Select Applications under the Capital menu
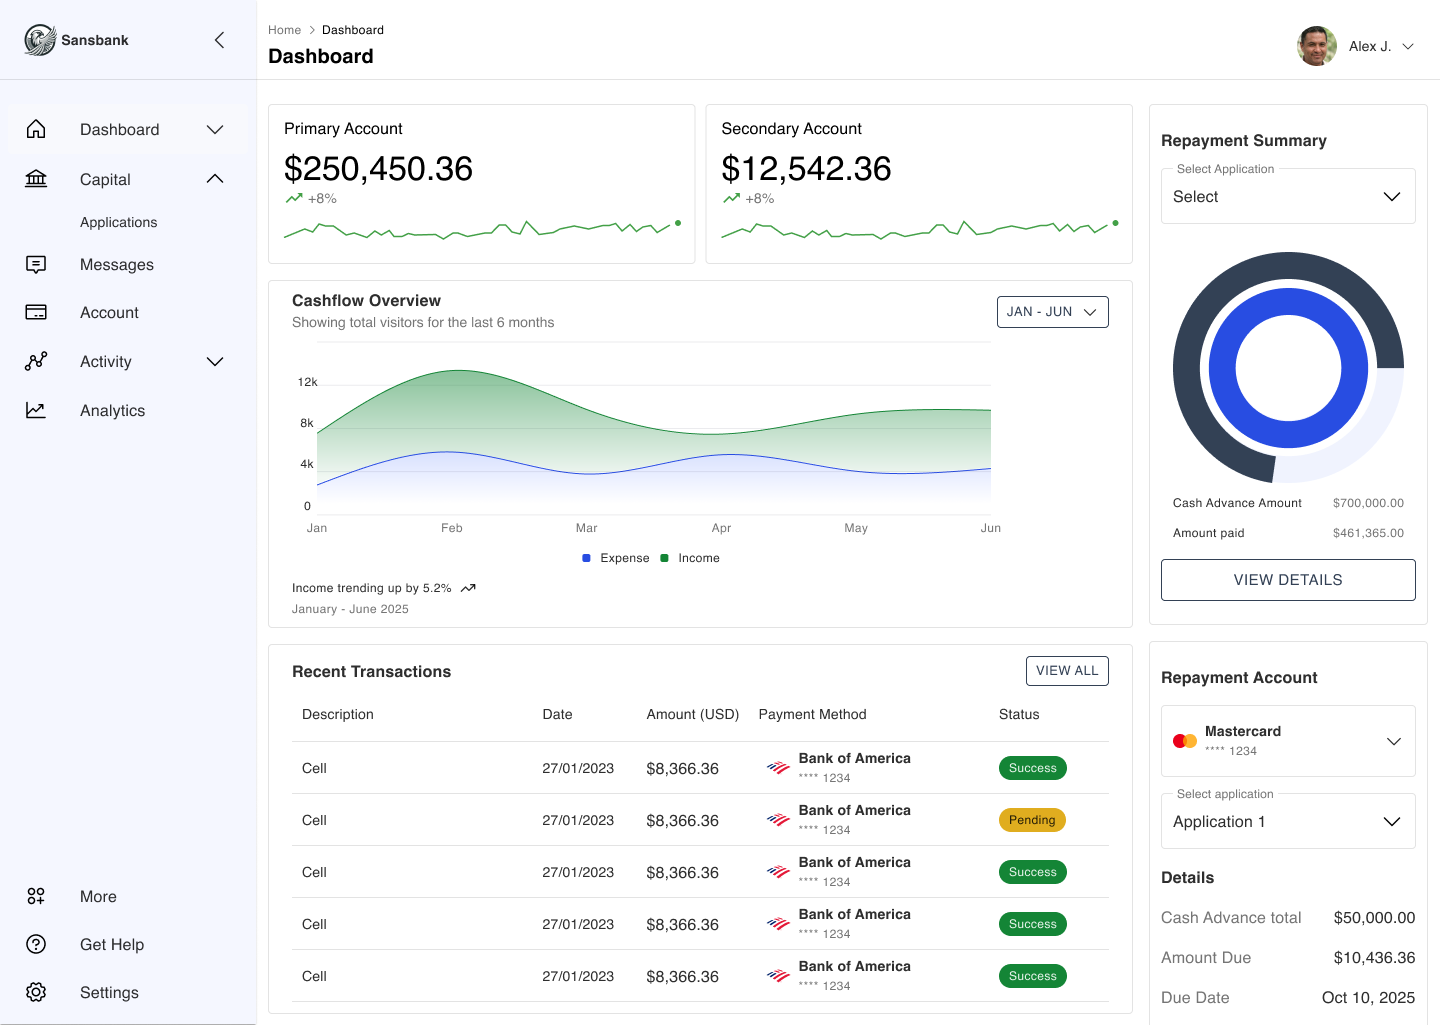Screen dimensions: 1440x1025 pos(119,222)
